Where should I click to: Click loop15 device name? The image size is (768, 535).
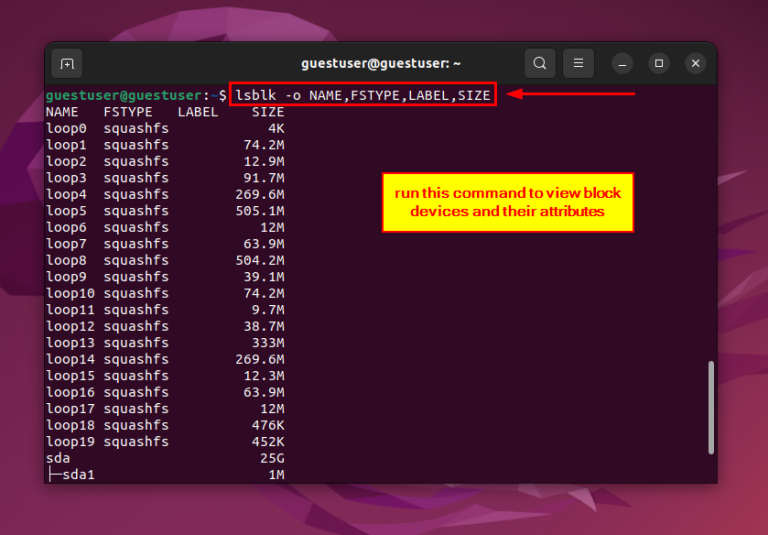coord(71,376)
